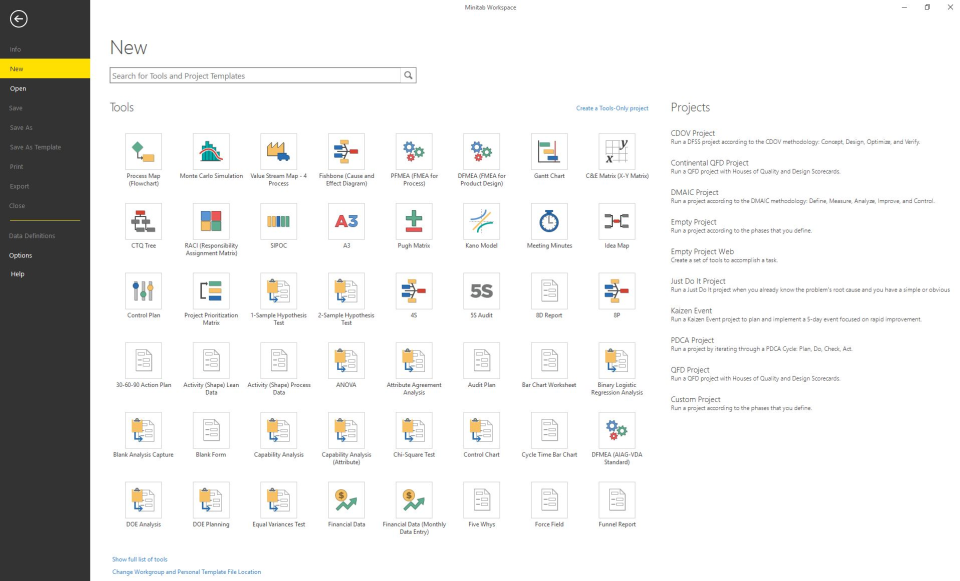Select the 5S Audit tool

(x=482, y=292)
